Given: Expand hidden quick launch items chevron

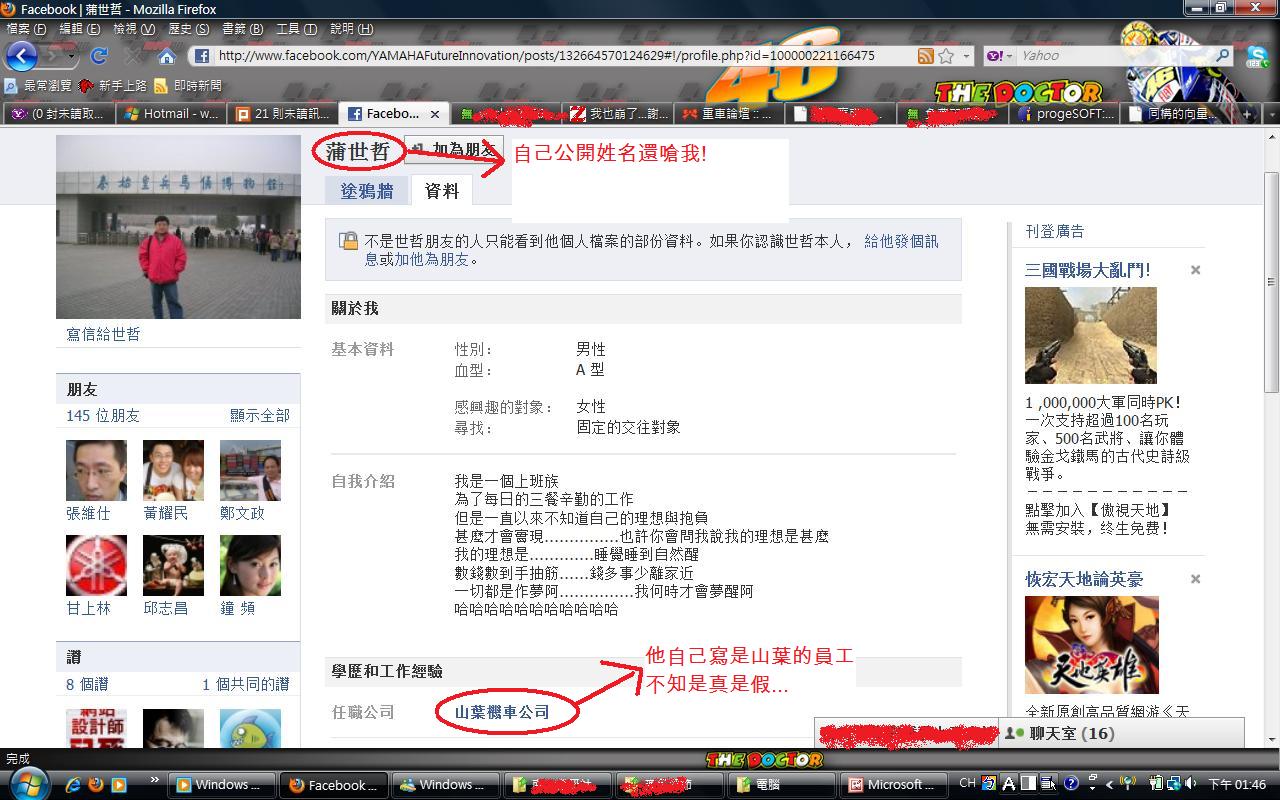Looking at the screenshot, I should (155, 779).
